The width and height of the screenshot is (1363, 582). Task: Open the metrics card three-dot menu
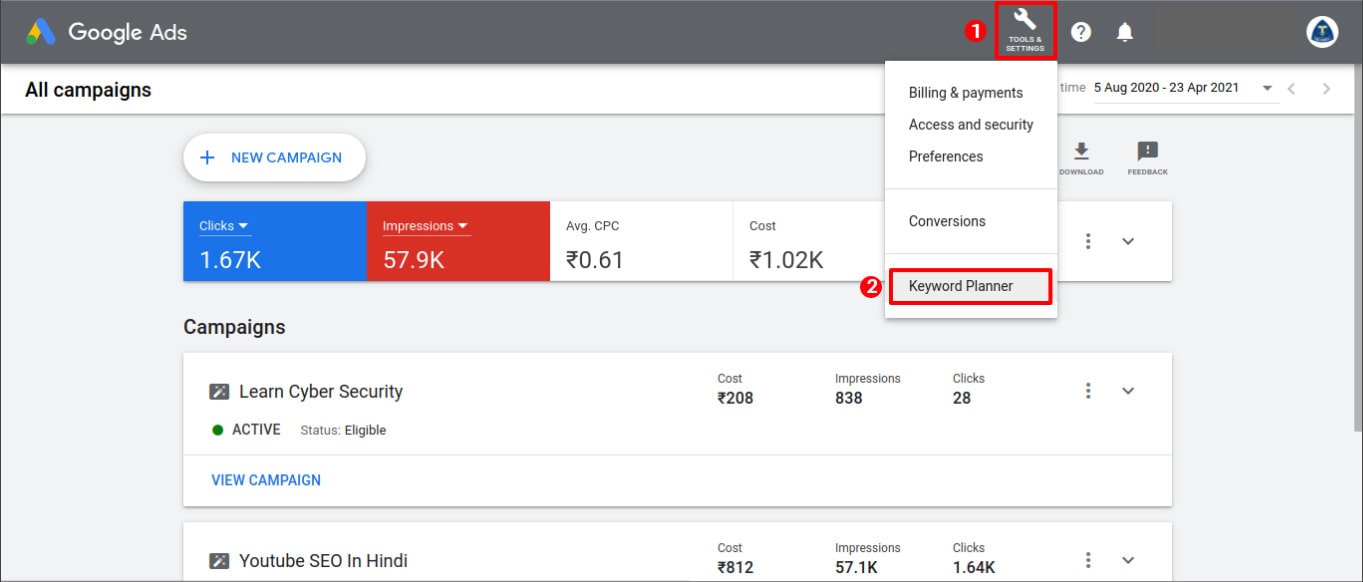(x=1088, y=241)
